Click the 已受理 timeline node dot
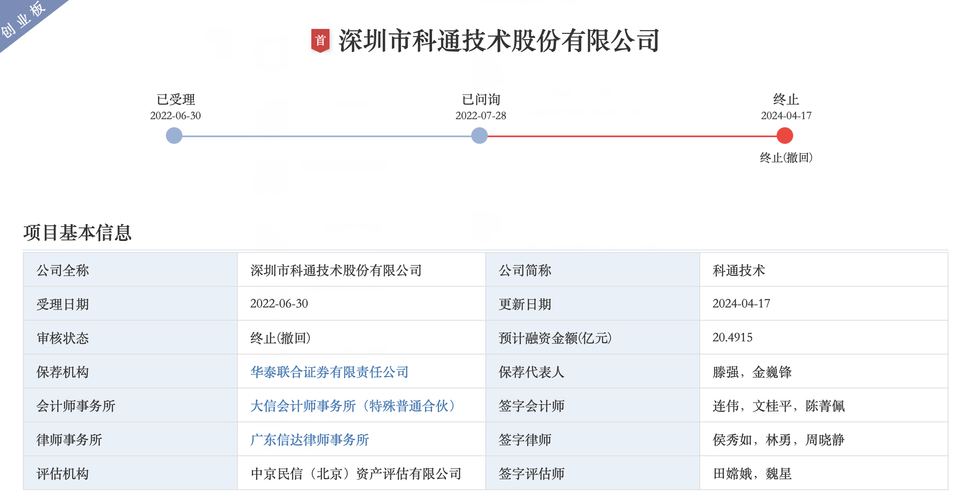Image resolution: width=964 pixels, height=500 pixels. tap(174, 136)
